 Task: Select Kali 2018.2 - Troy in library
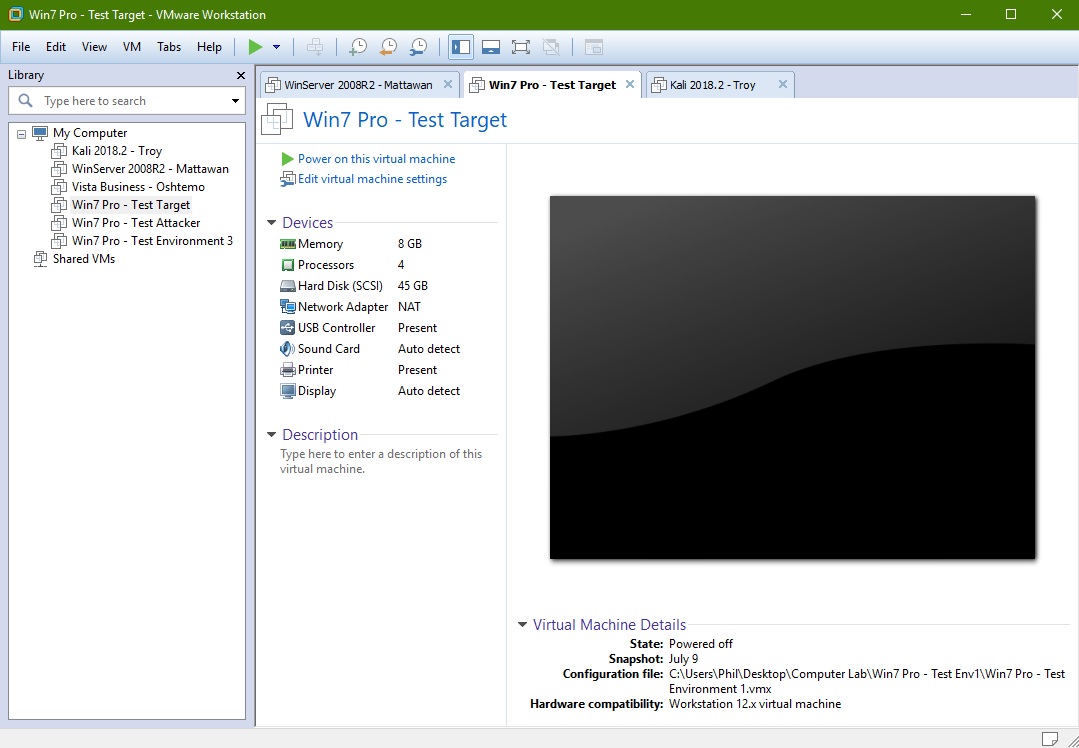click(117, 151)
